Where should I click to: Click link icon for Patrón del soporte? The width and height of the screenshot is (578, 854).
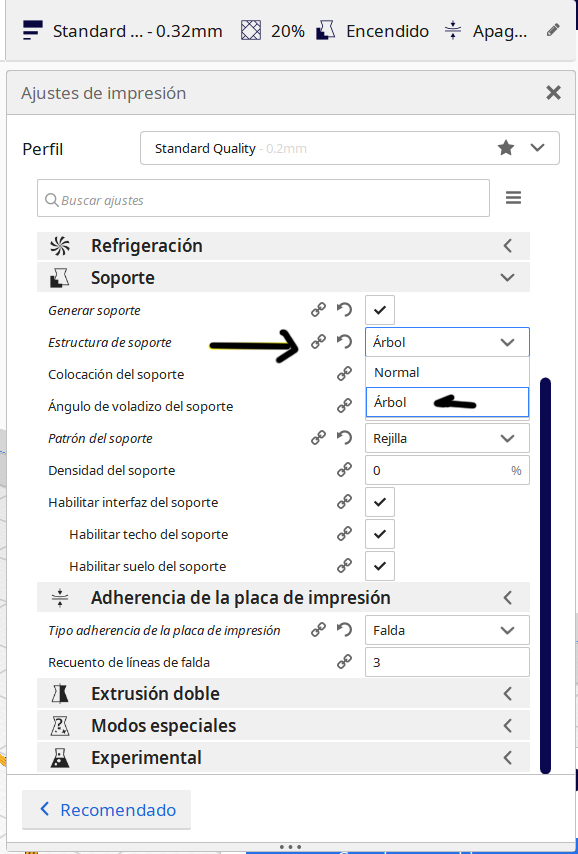tap(318, 438)
